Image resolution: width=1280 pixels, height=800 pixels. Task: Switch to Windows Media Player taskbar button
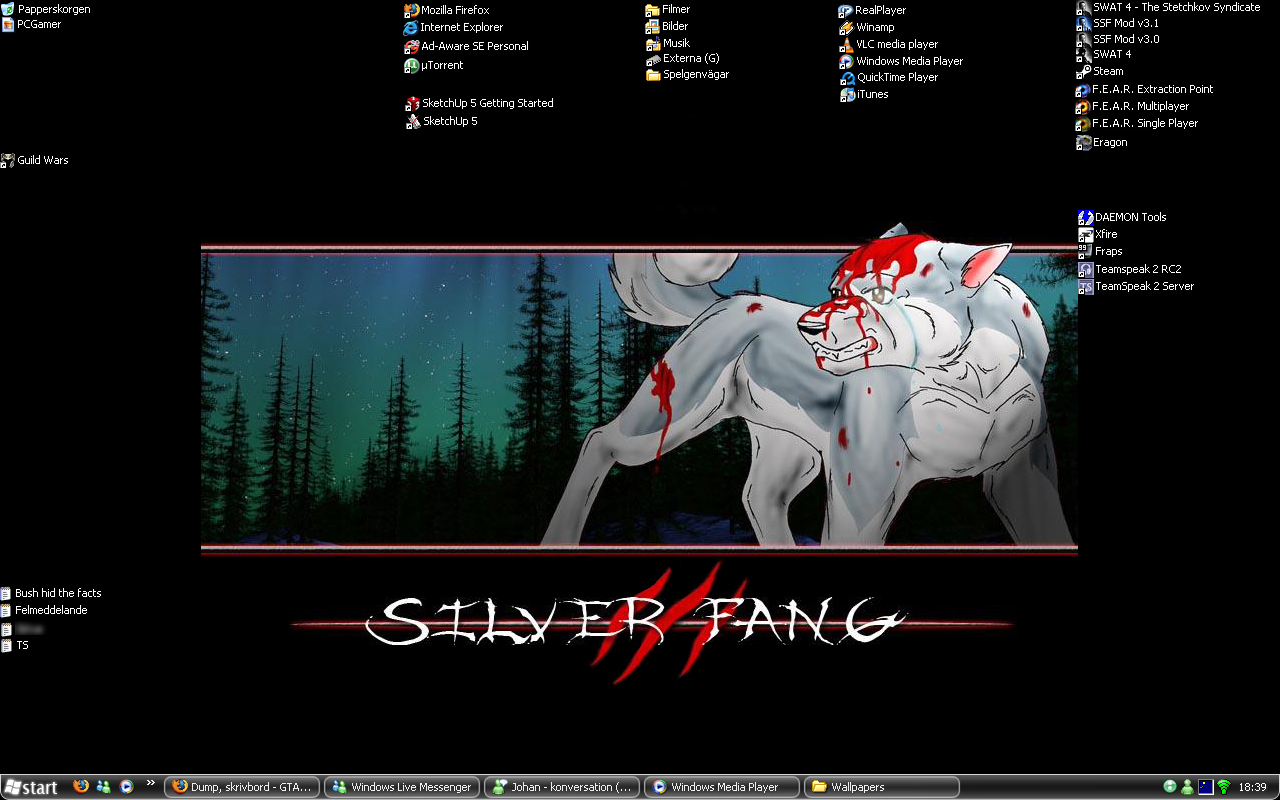pos(722,787)
